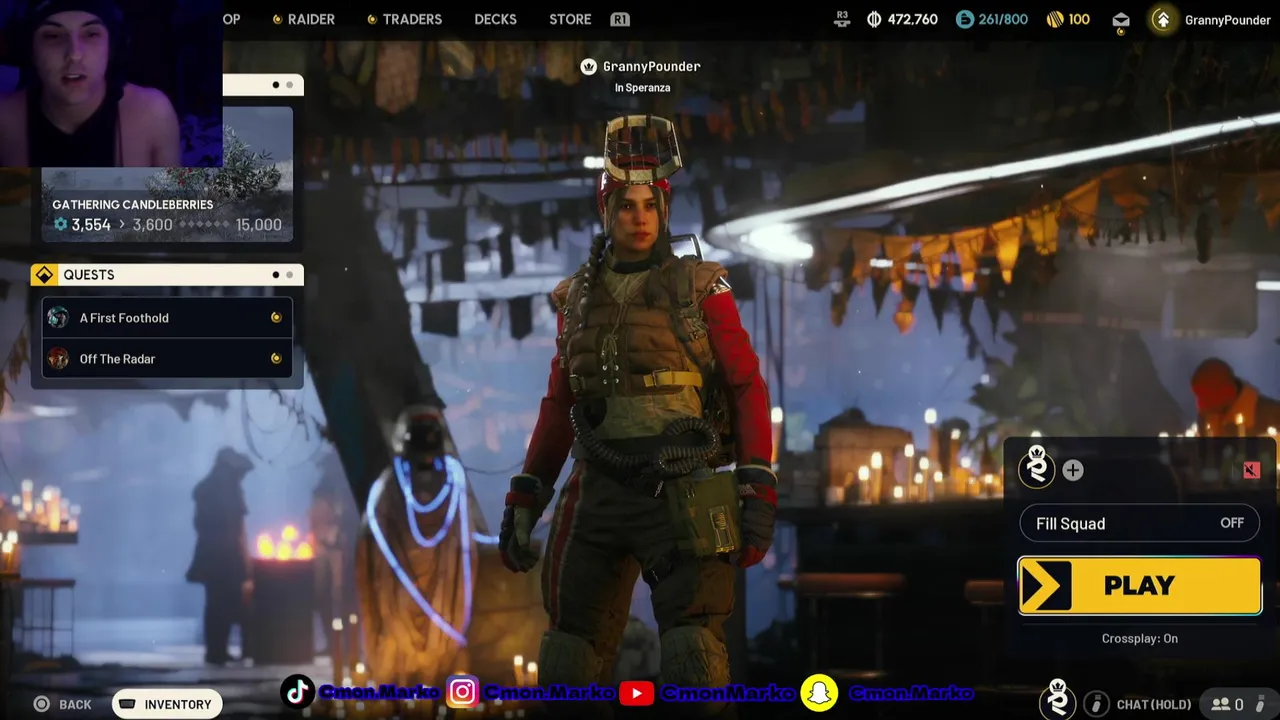Viewport: 1280px width, 720px height.
Task: Go back with the Back button
Action: [x=63, y=704]
